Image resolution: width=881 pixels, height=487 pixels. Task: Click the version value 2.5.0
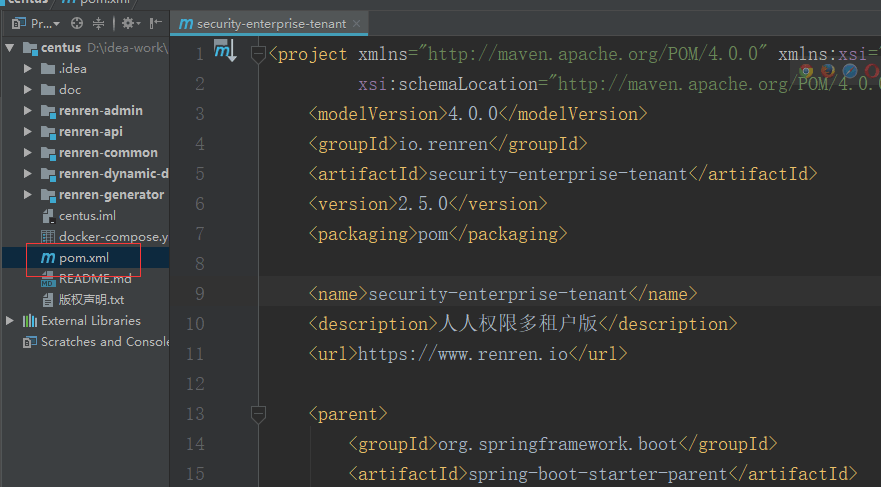click(x=423, y=204)
